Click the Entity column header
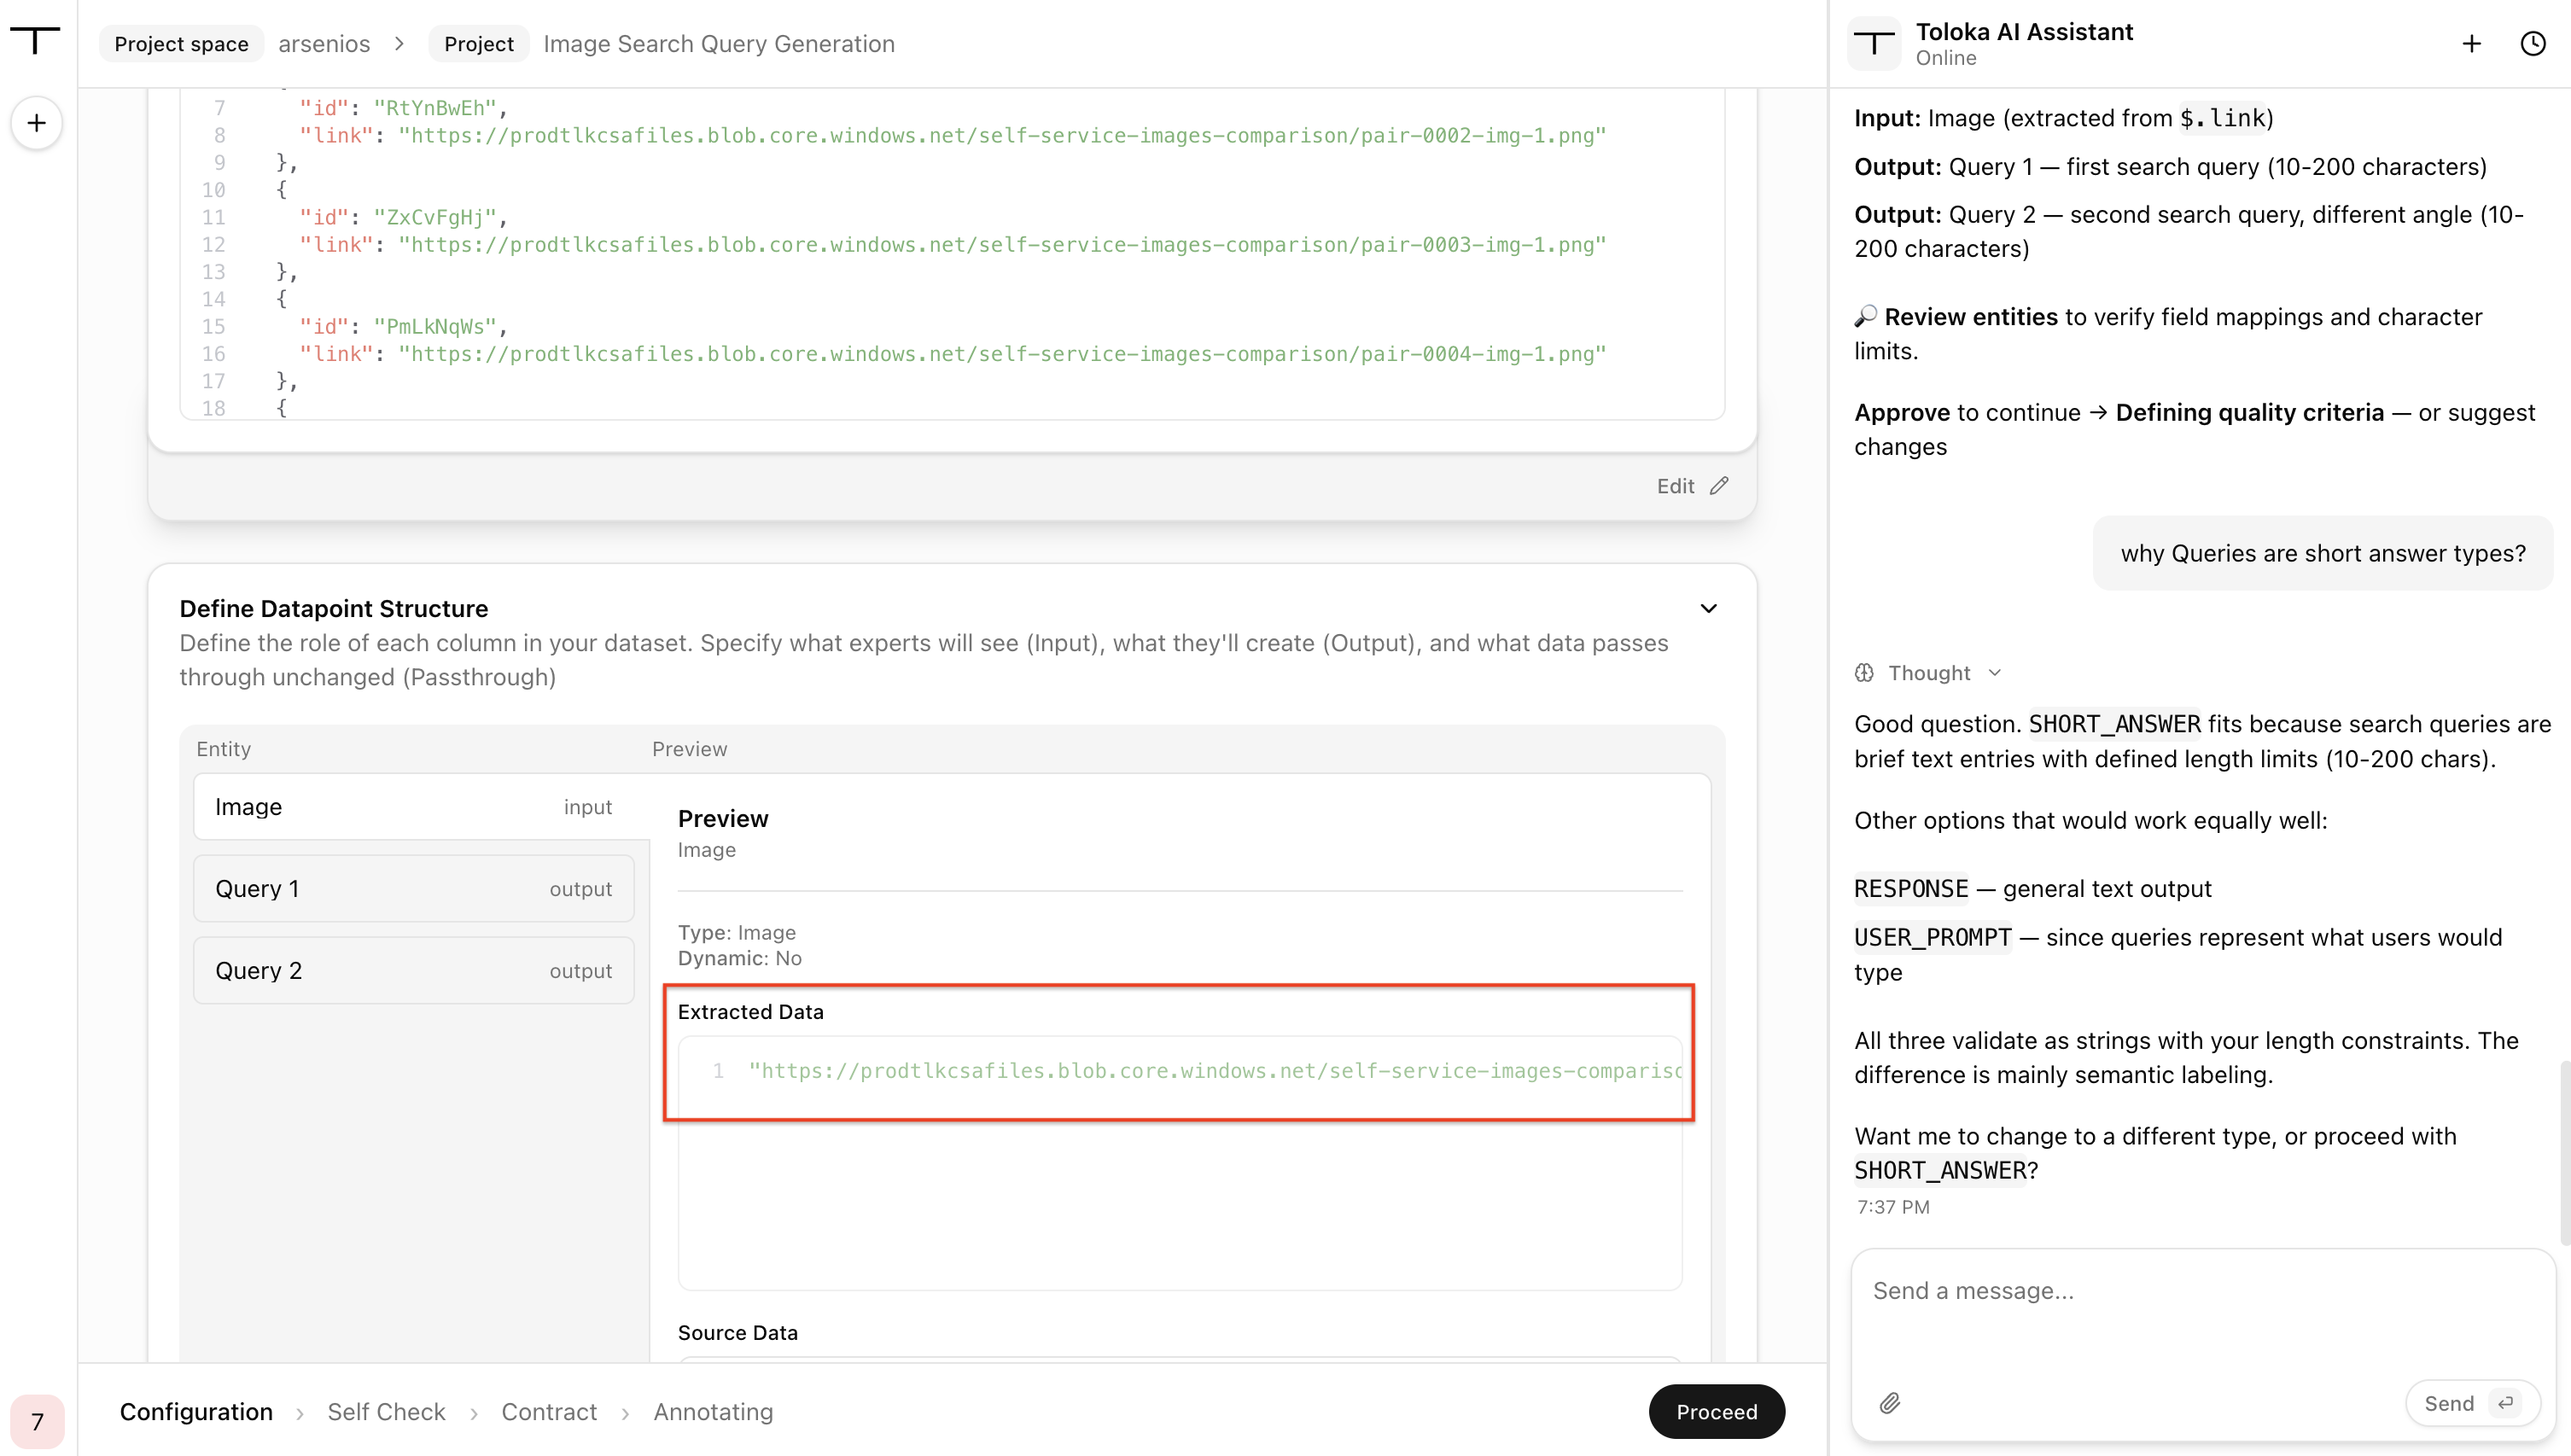 223,750
